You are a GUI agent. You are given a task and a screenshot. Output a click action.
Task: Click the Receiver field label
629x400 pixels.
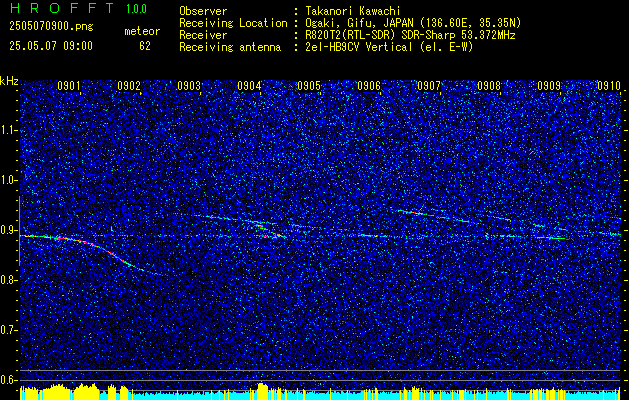click(x=203, y=35)
